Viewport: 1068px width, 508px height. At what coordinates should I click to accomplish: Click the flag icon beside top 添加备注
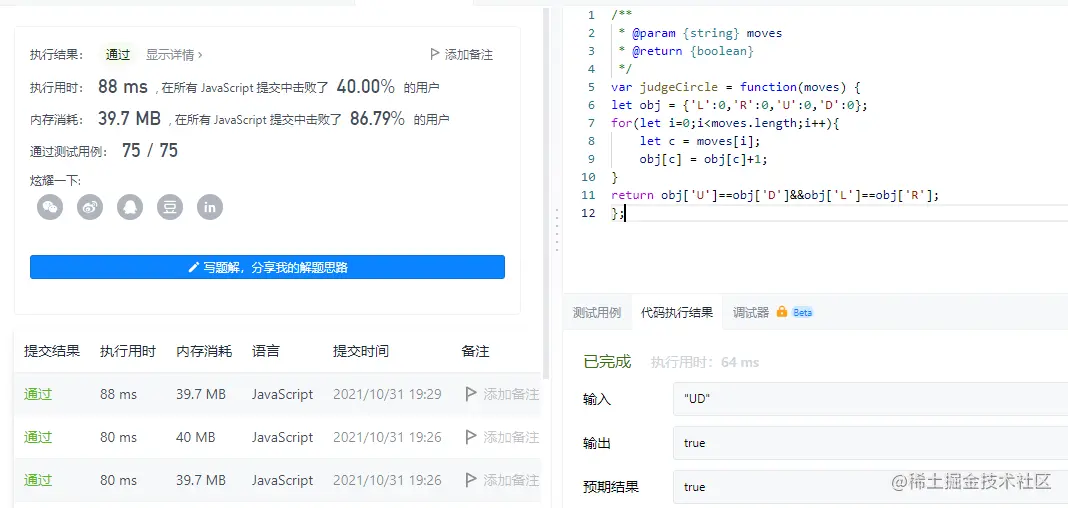435,54
